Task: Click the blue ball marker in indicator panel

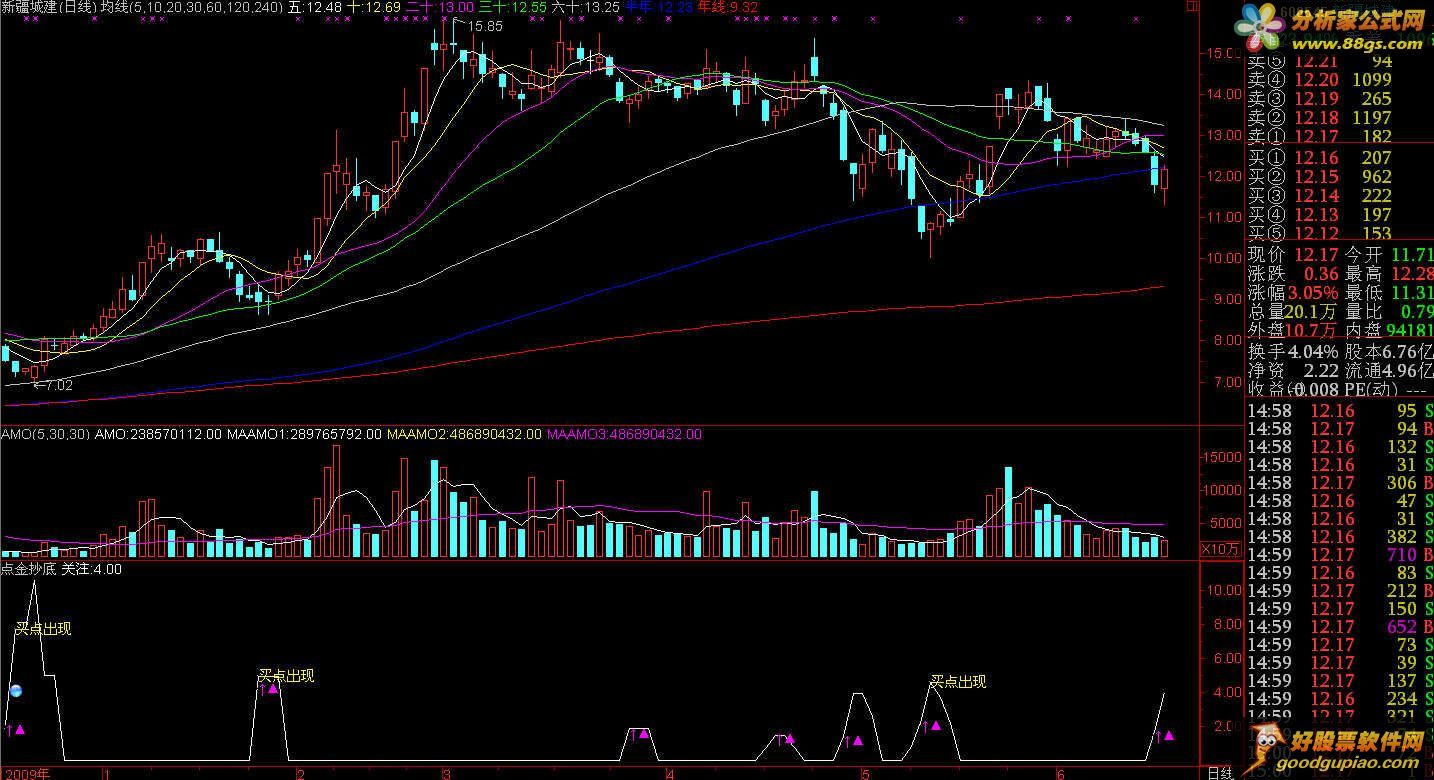Action: tap(16, 690)
